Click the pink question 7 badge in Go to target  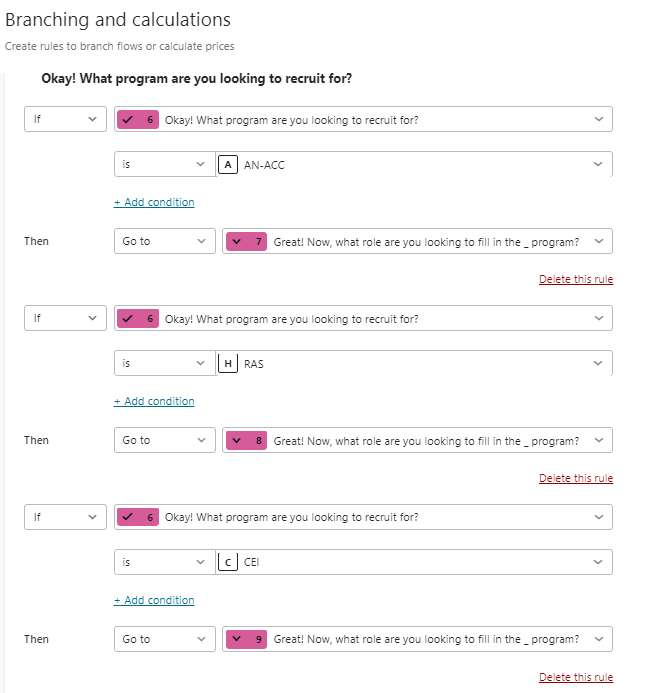point(246,242)
